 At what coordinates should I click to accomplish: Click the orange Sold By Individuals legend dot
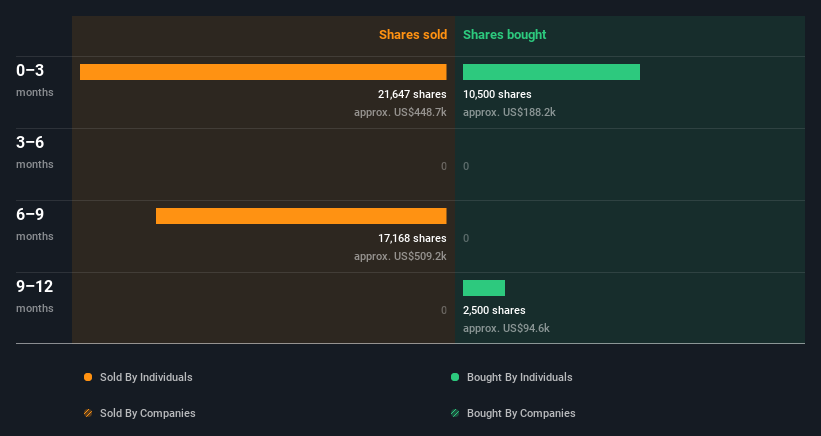pos(88,377)
